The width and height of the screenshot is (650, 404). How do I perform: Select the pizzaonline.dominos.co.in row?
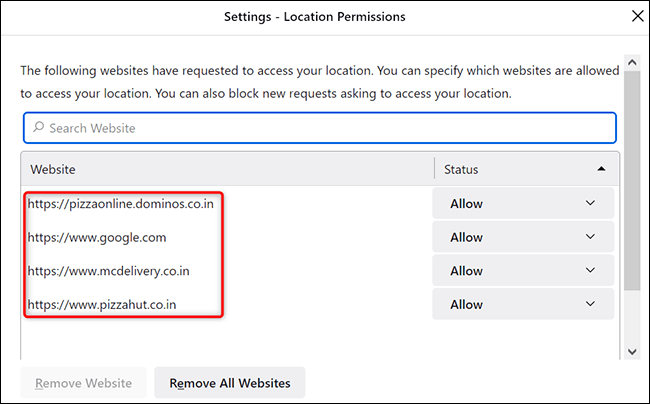pyautogui.click(x=121, y=203)
